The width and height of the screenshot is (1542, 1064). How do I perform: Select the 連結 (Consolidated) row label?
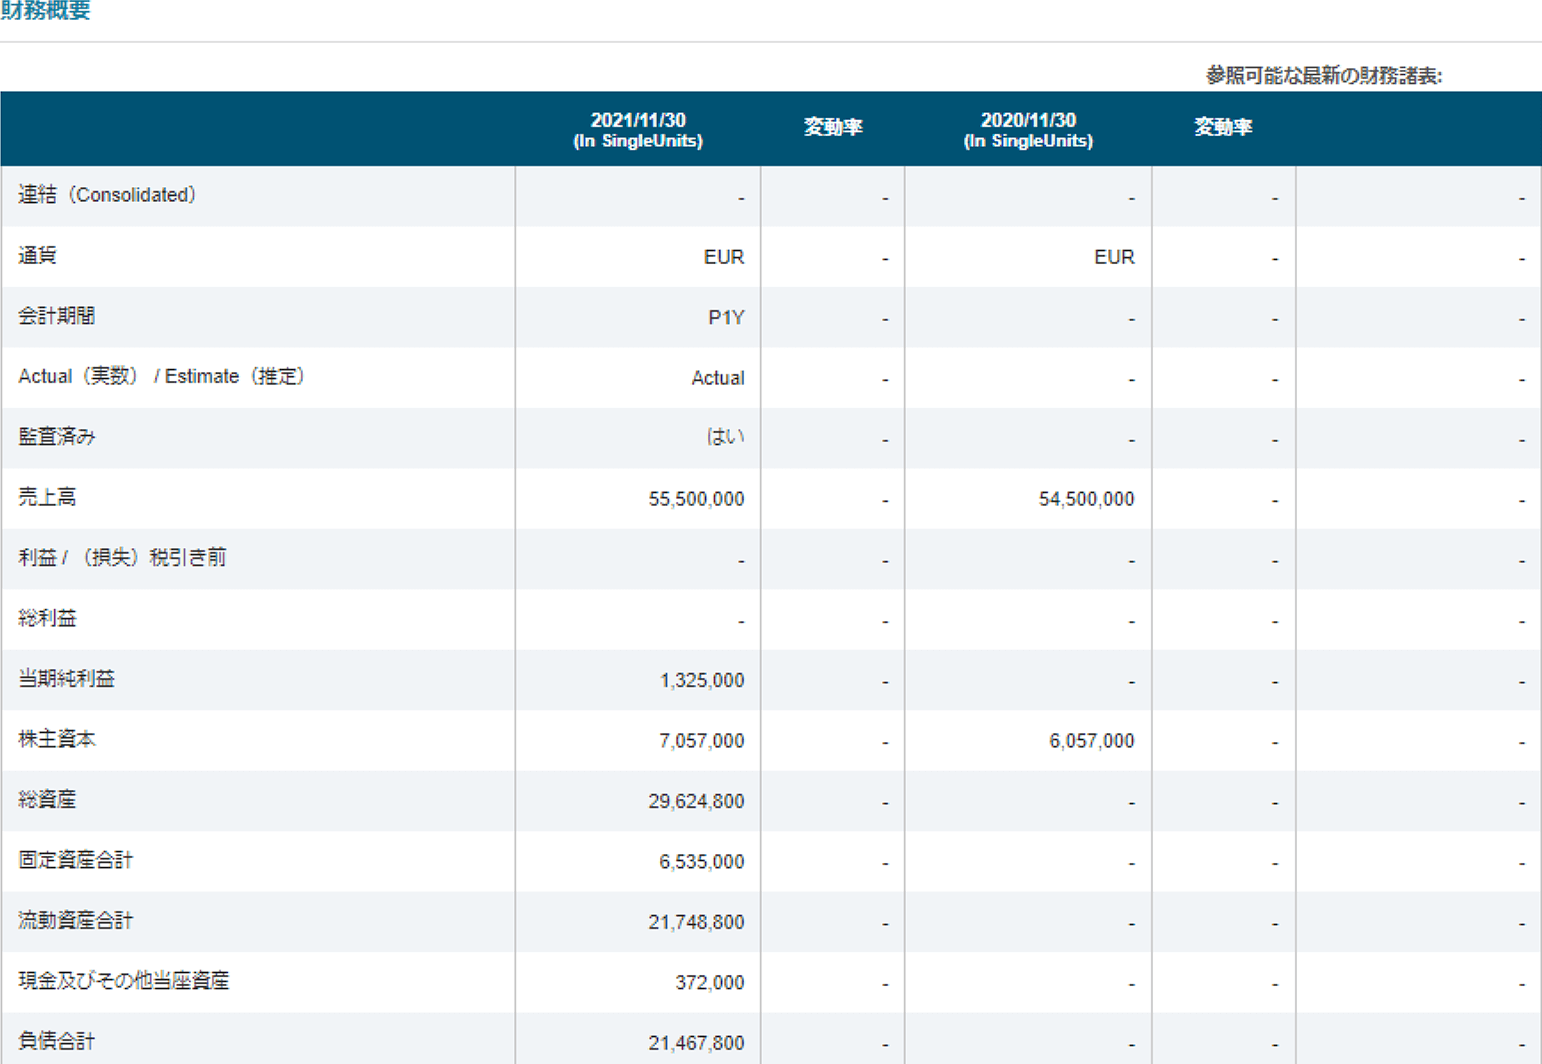tap(107, 195)
